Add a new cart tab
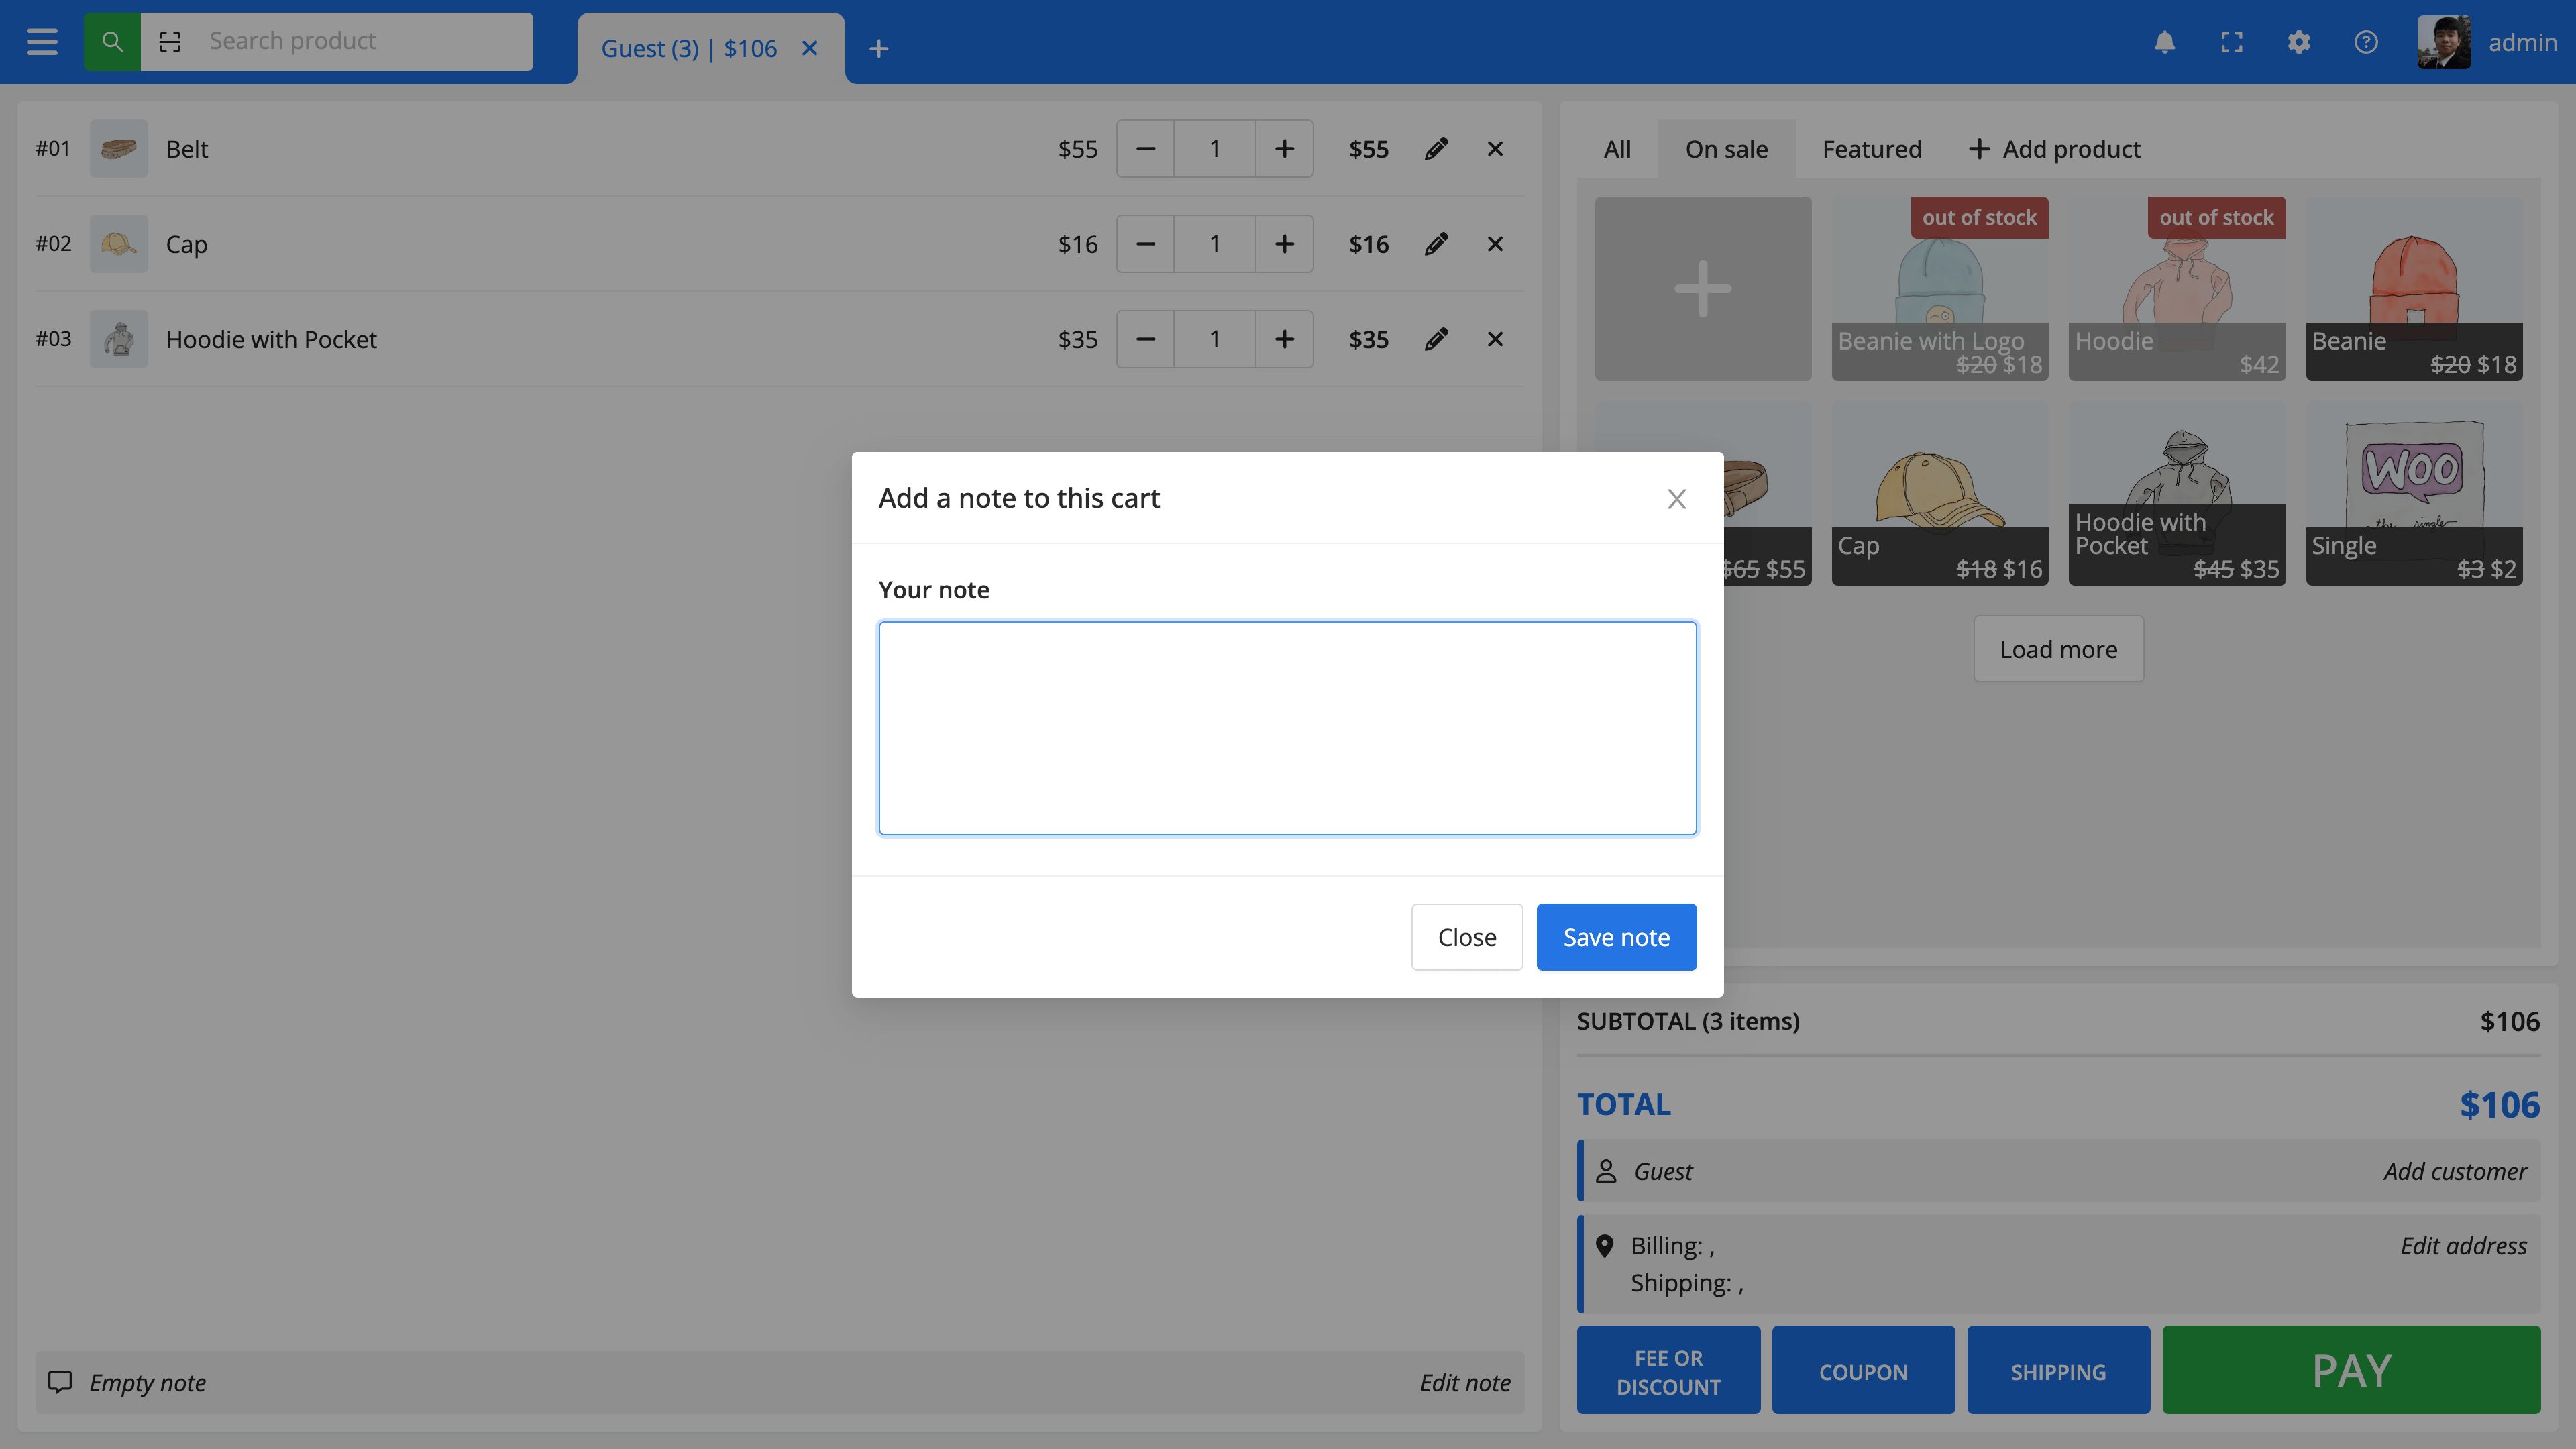 pos(878,48)
